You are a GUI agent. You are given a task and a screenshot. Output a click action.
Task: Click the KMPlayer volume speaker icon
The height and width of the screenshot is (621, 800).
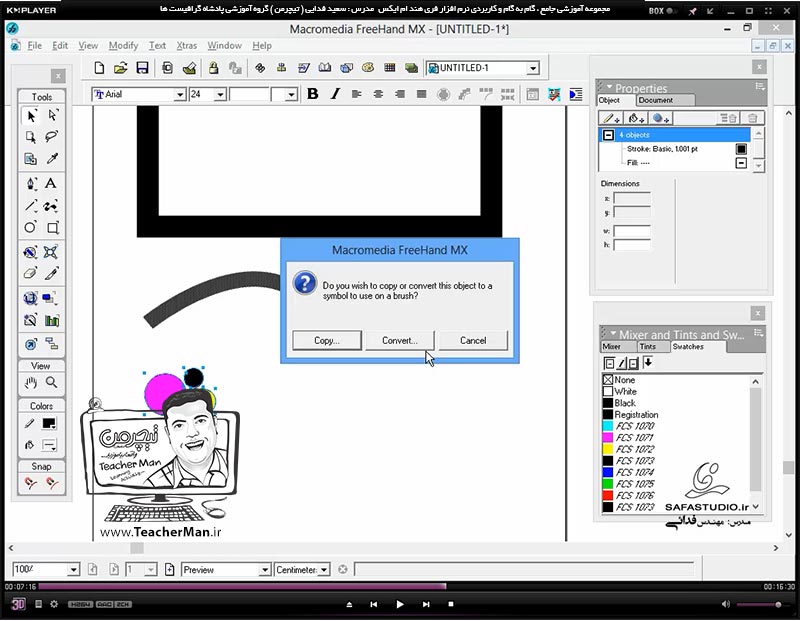pos(726,604)
